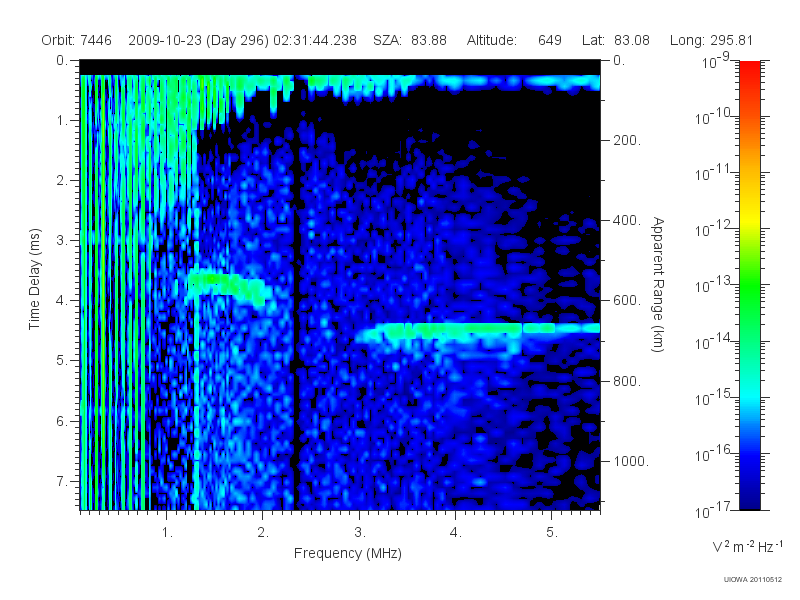Click the Orbit: 7446 header text
The image size is (800, 600).
(x=77, y=40)
